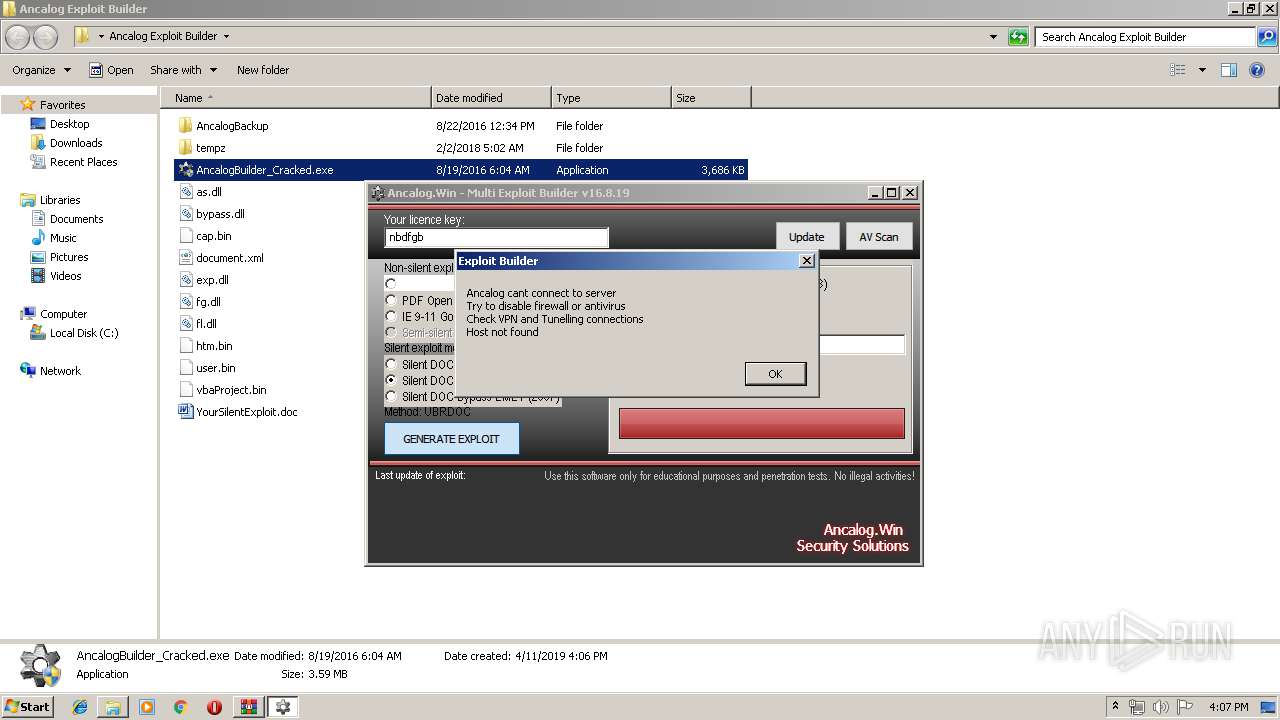Open the view options dropdown arrow
1280x720 pixels.
click(1202, 70)
